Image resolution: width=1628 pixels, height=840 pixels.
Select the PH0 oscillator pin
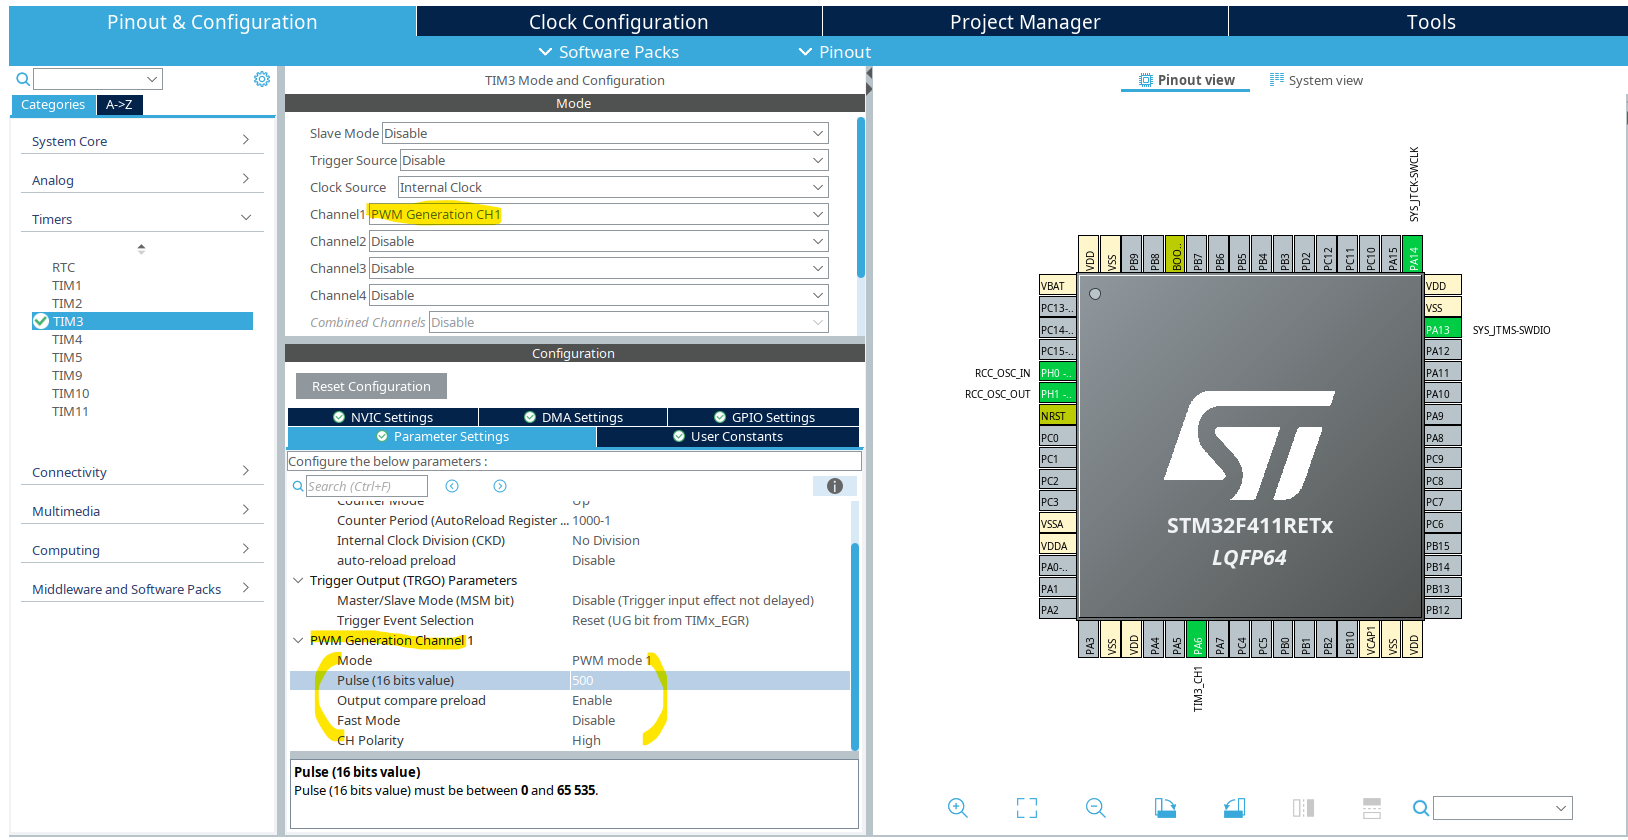tap(1058, 373)
